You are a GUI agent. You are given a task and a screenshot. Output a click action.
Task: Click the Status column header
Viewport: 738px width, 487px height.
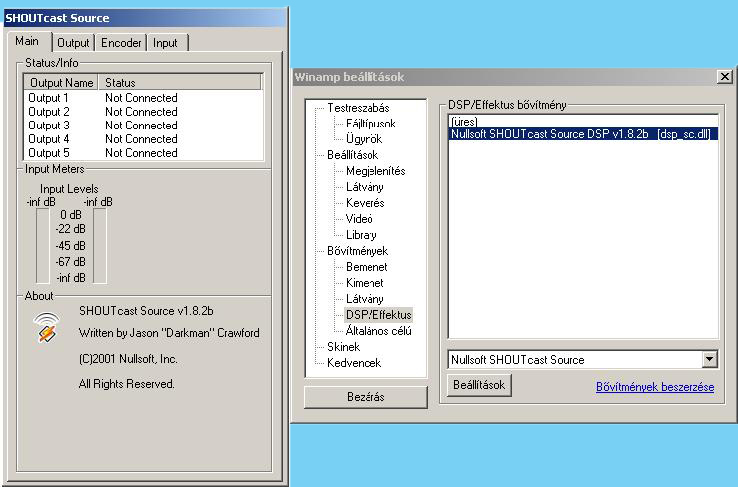pos(180,82)
